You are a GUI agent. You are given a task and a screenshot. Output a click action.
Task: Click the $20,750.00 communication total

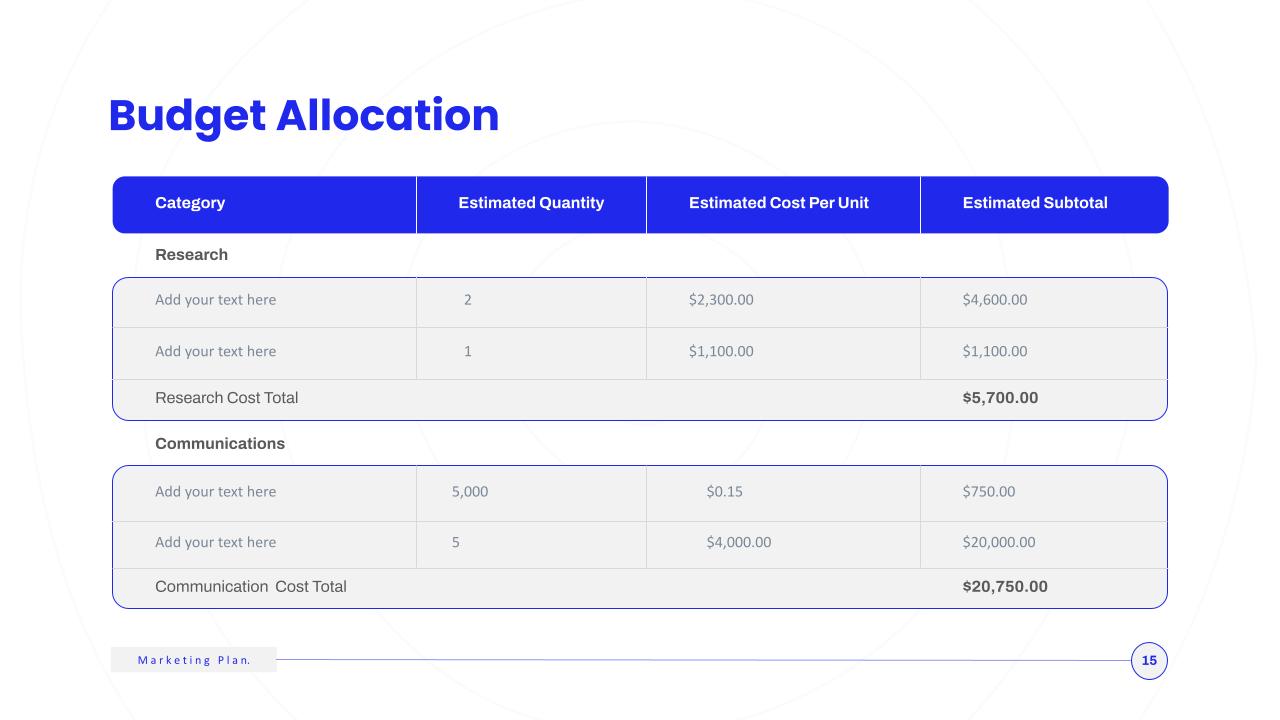pyautogui.click(x=1005, y=587)
